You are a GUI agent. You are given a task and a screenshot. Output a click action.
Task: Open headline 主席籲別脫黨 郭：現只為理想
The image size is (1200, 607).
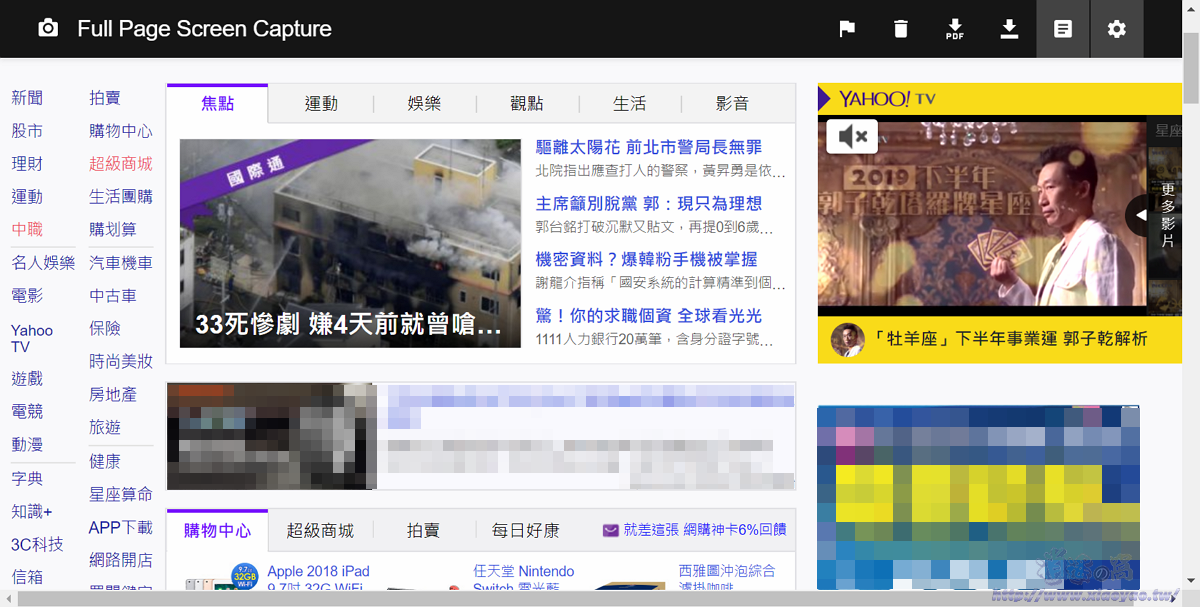point(649,204)
